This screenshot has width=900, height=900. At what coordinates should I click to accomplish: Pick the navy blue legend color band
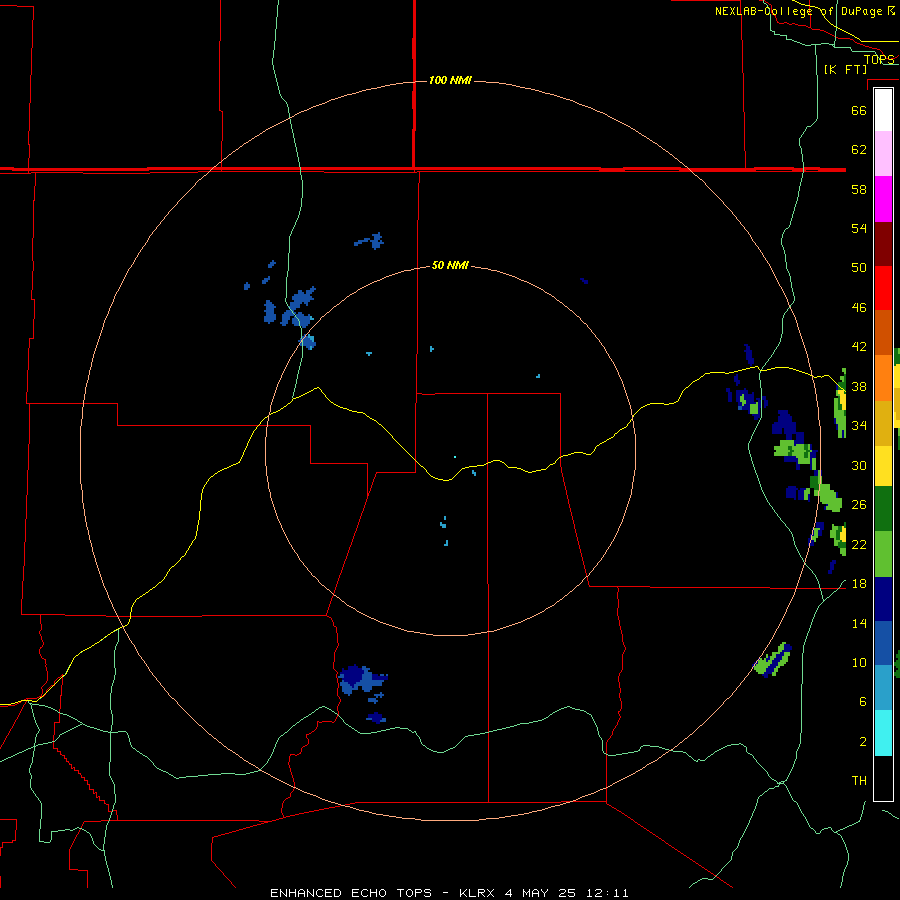pos(883,599)
